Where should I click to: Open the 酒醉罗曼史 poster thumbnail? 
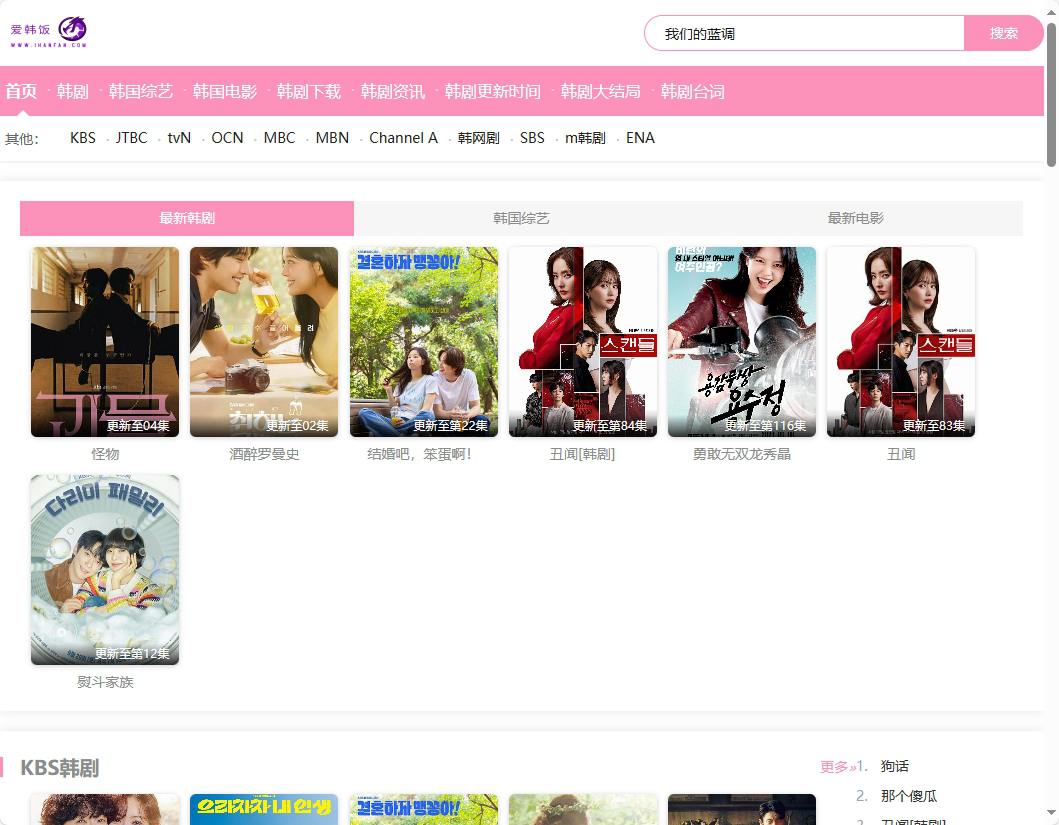pos(264,342)
